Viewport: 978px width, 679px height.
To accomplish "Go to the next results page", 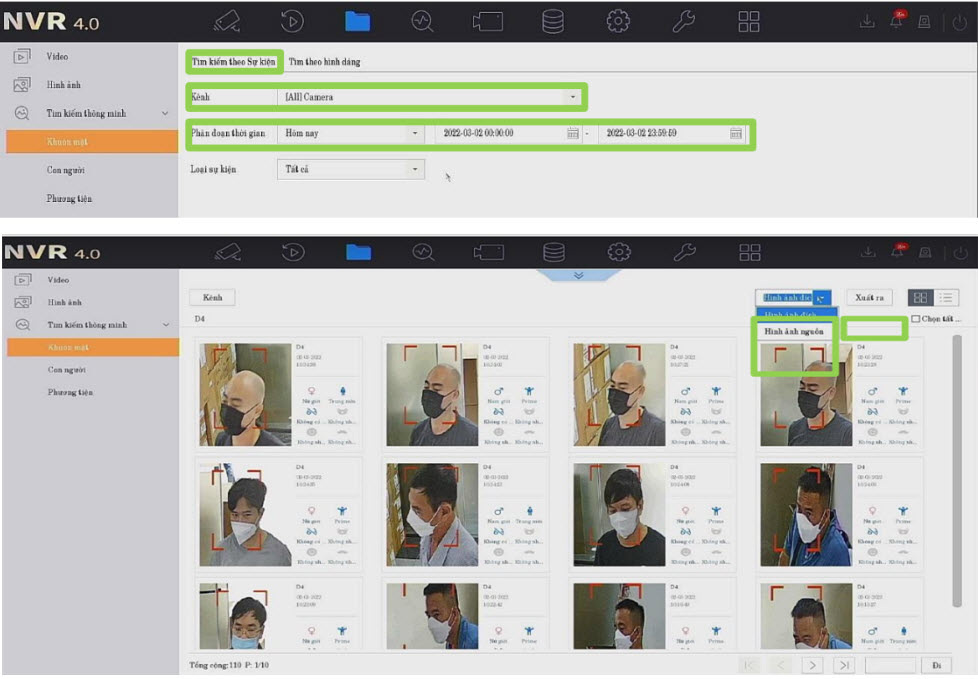I will click(x=813, y=665).
